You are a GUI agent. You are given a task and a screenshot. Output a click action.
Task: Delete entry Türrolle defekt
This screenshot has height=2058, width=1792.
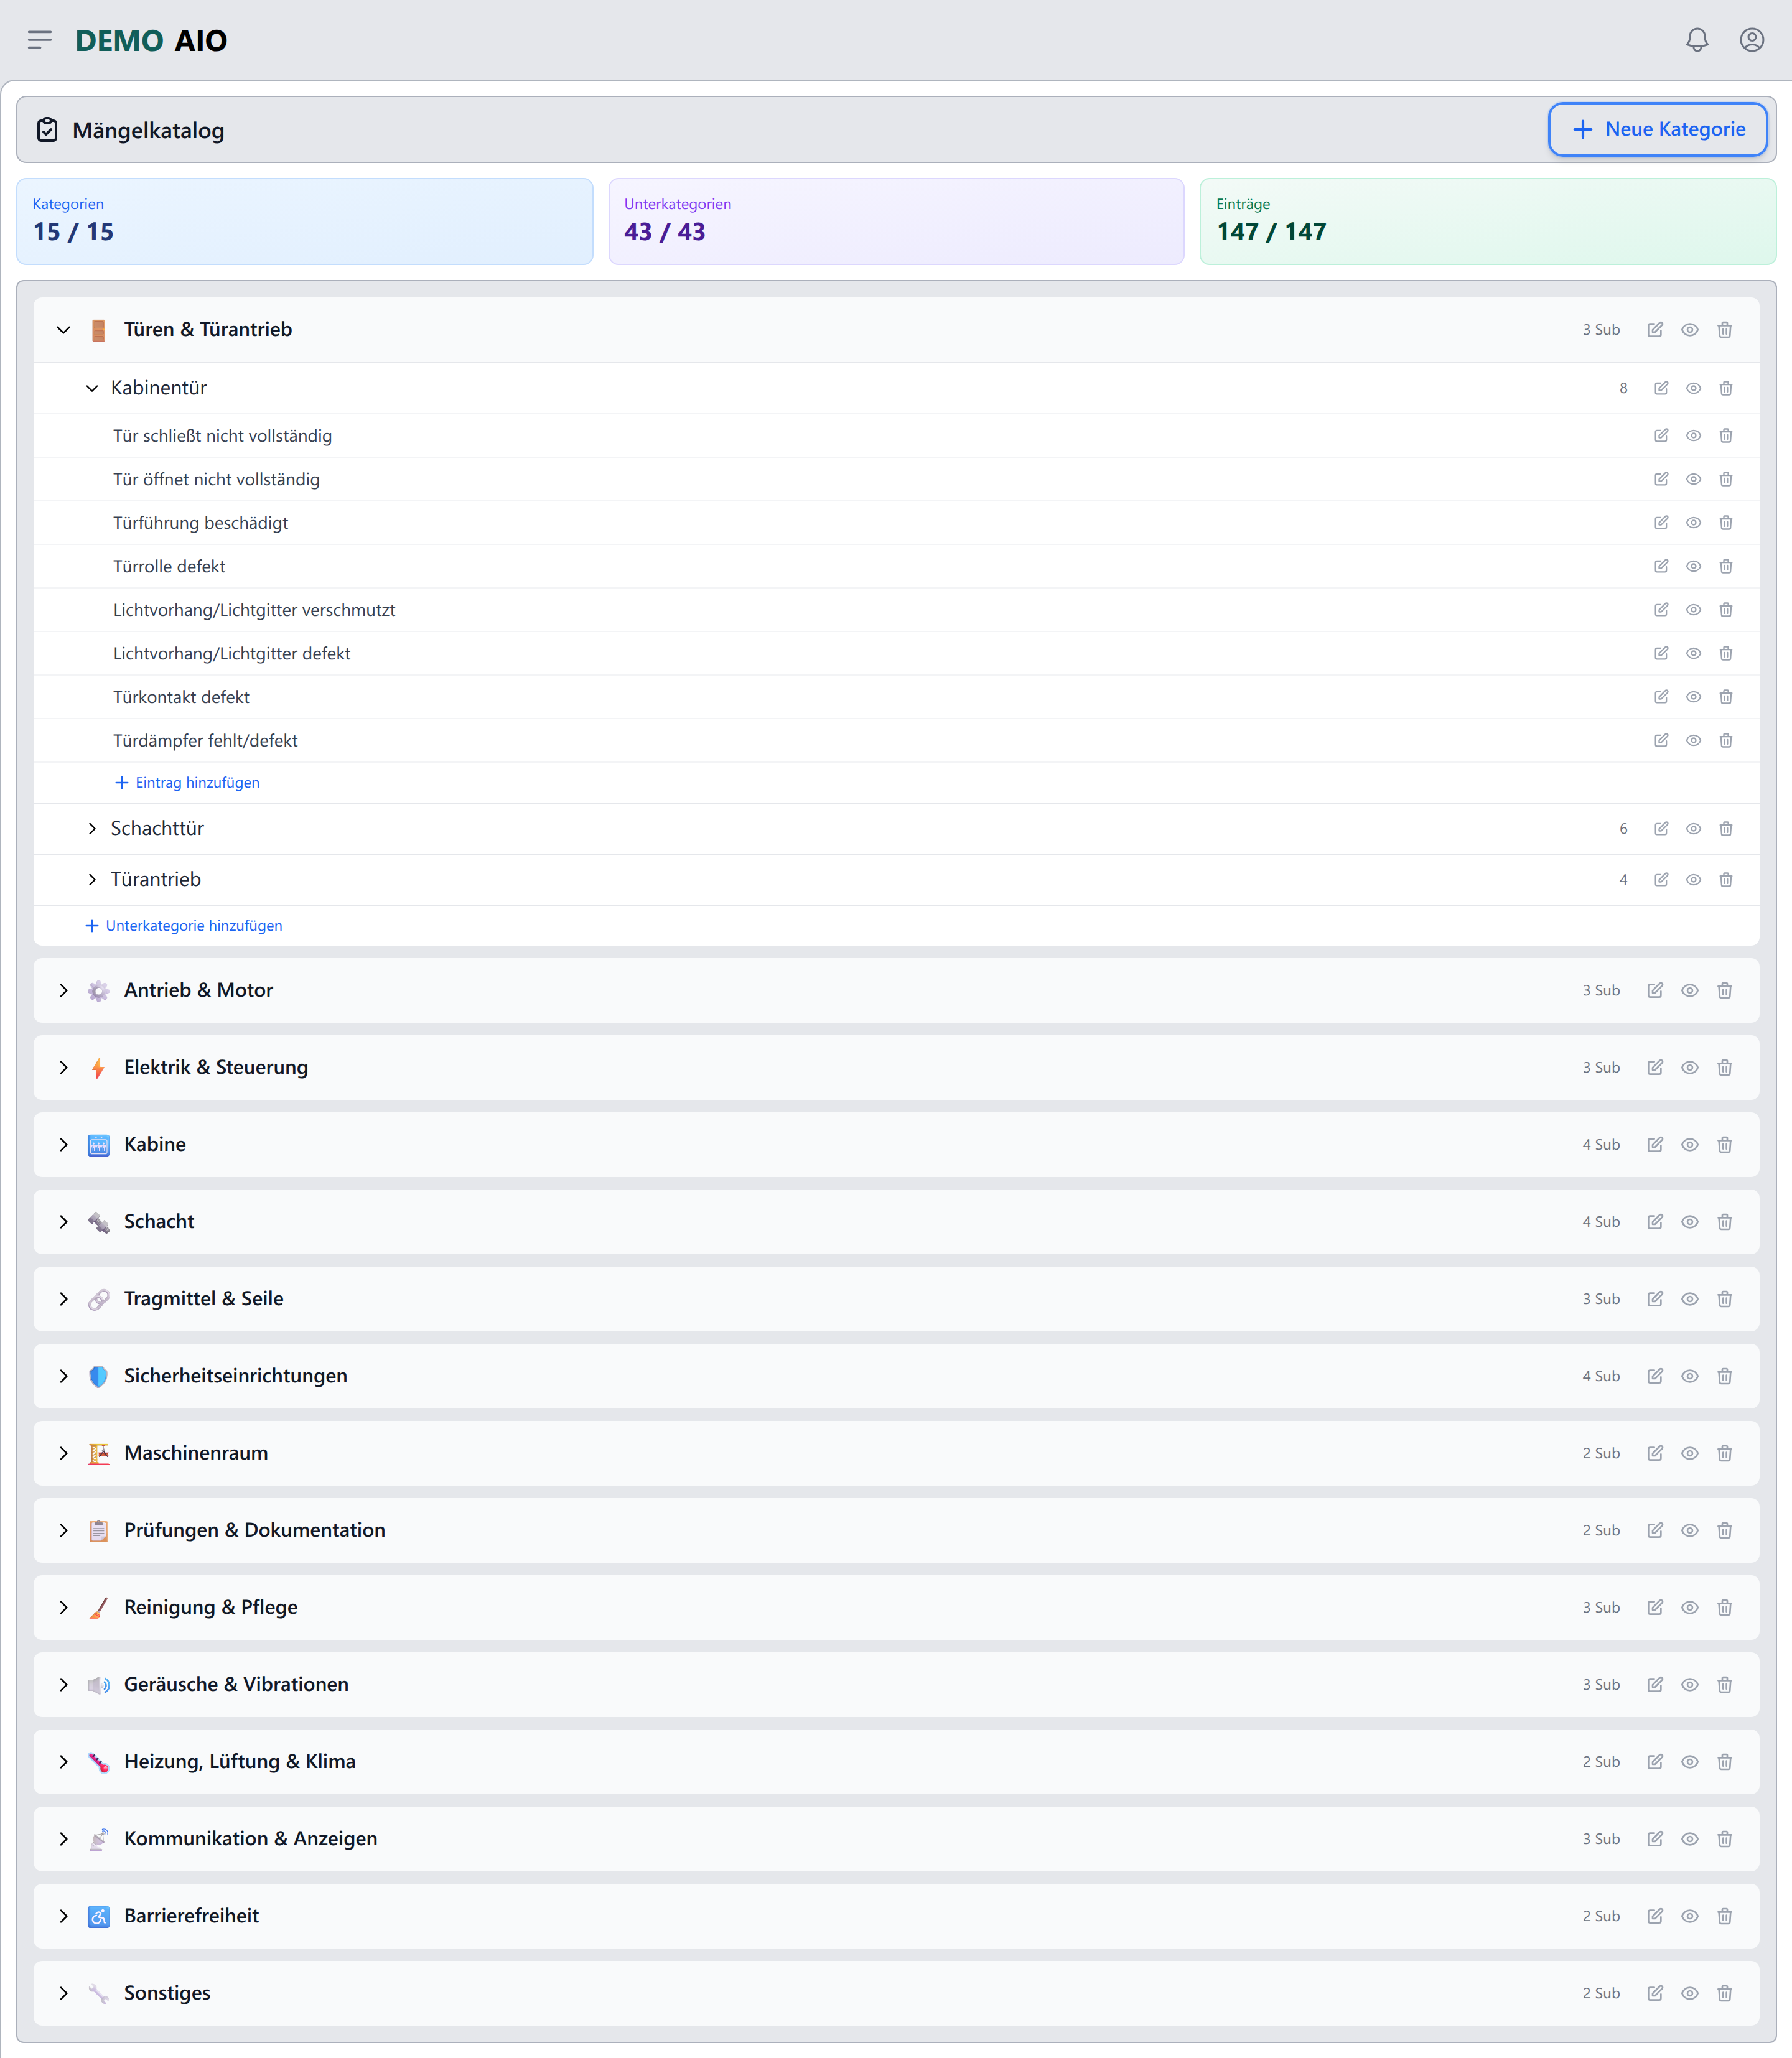[x=1726, y=566]
